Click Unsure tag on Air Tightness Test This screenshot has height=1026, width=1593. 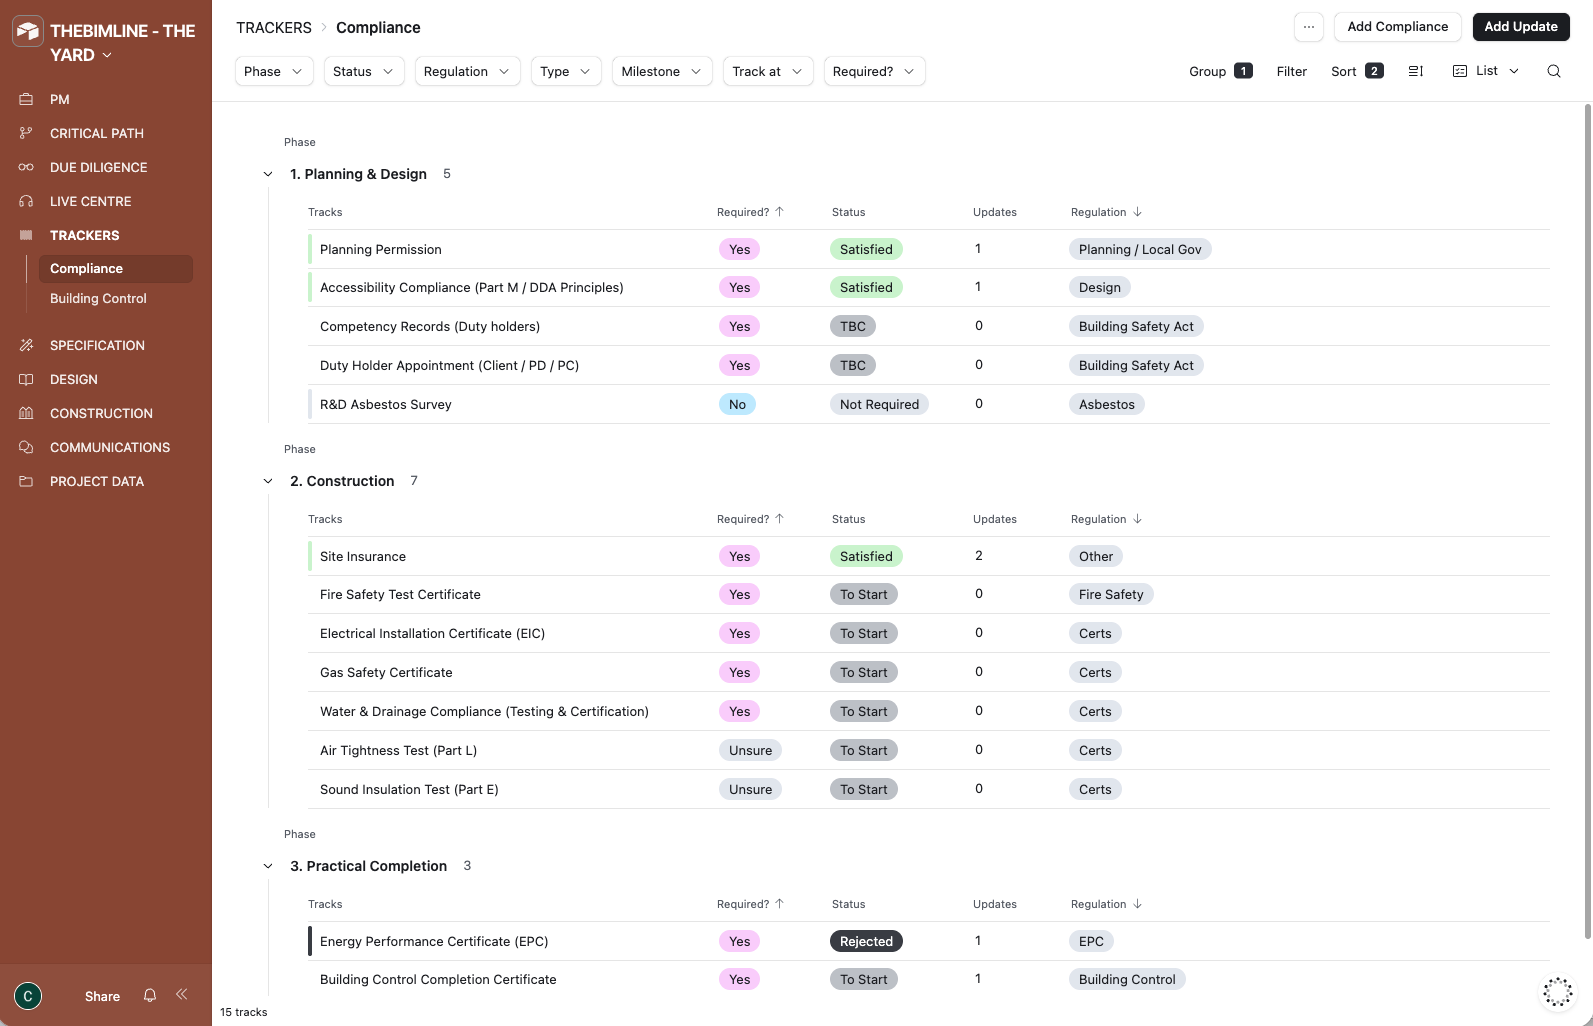(750, 750)
